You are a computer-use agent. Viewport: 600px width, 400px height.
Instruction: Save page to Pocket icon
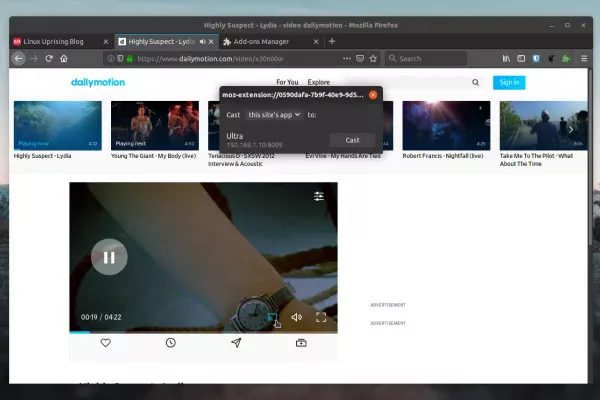(x=360, y=59)
